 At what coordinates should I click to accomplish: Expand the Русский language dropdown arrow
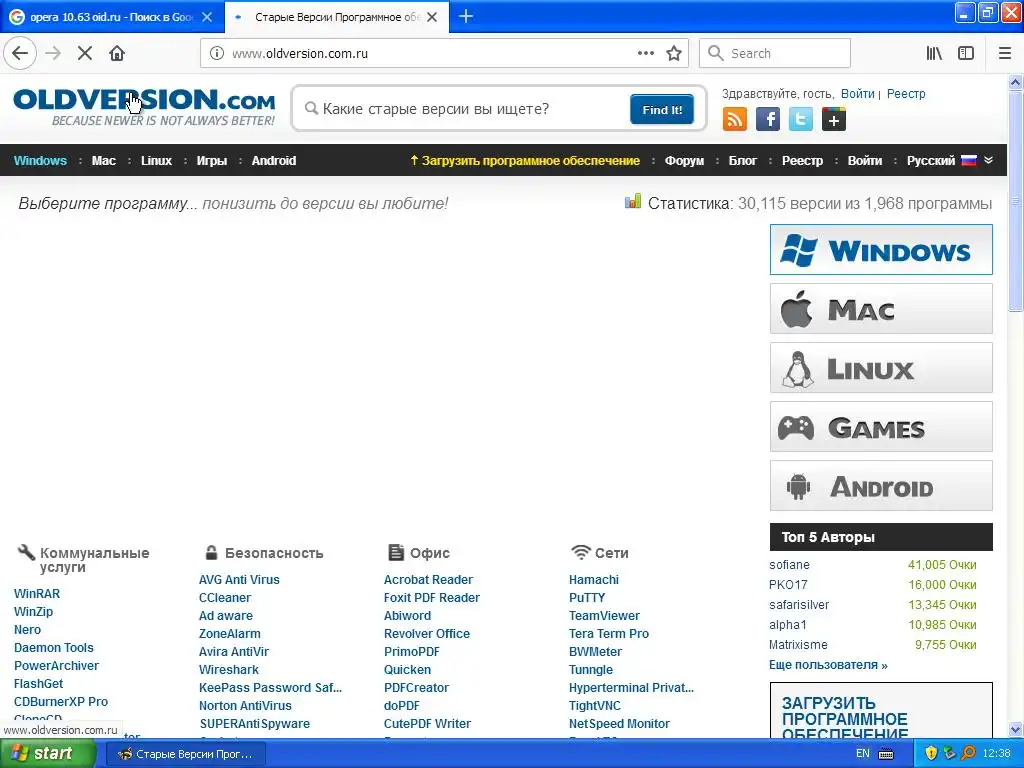(989, 160)
